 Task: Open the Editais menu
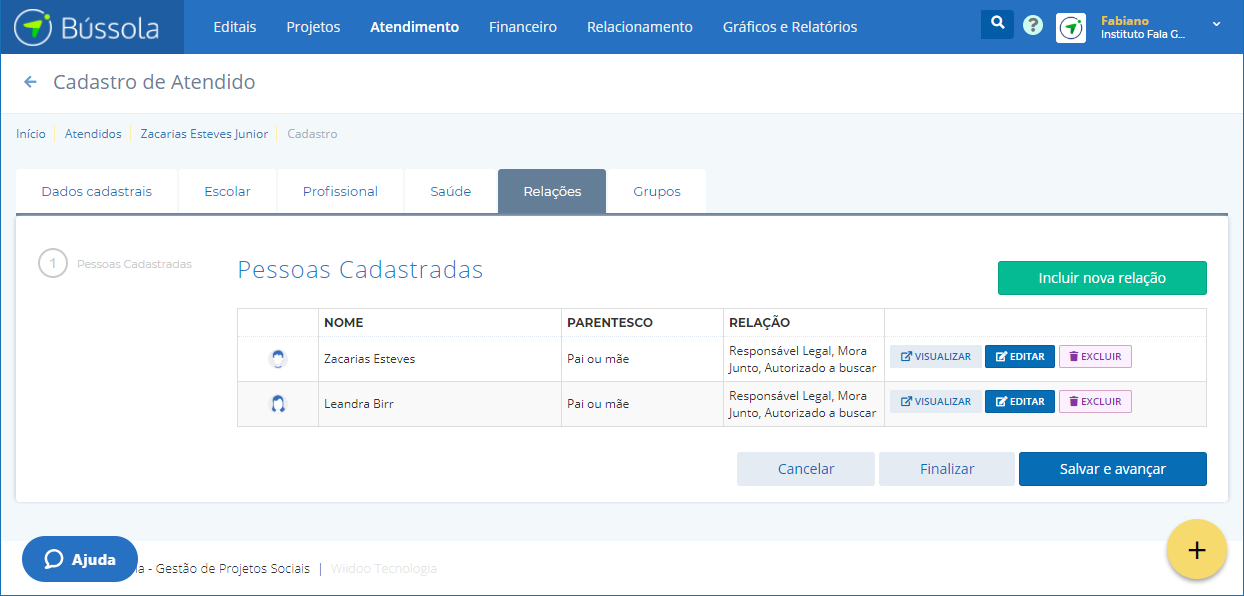tap(235, 27)
